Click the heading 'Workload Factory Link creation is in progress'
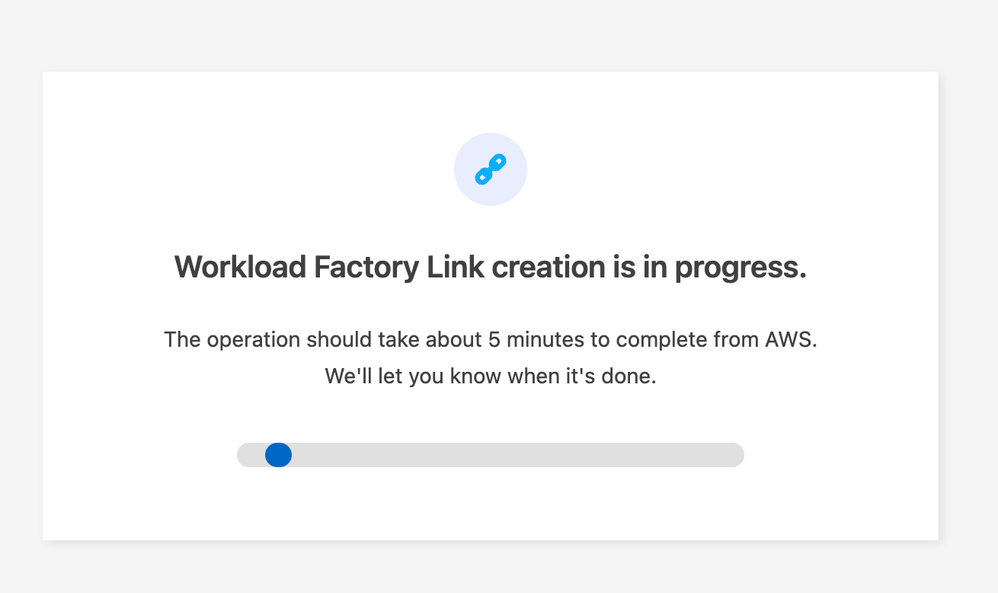The height and width of the screenshot is (593, 998). (x=490, y=267)
